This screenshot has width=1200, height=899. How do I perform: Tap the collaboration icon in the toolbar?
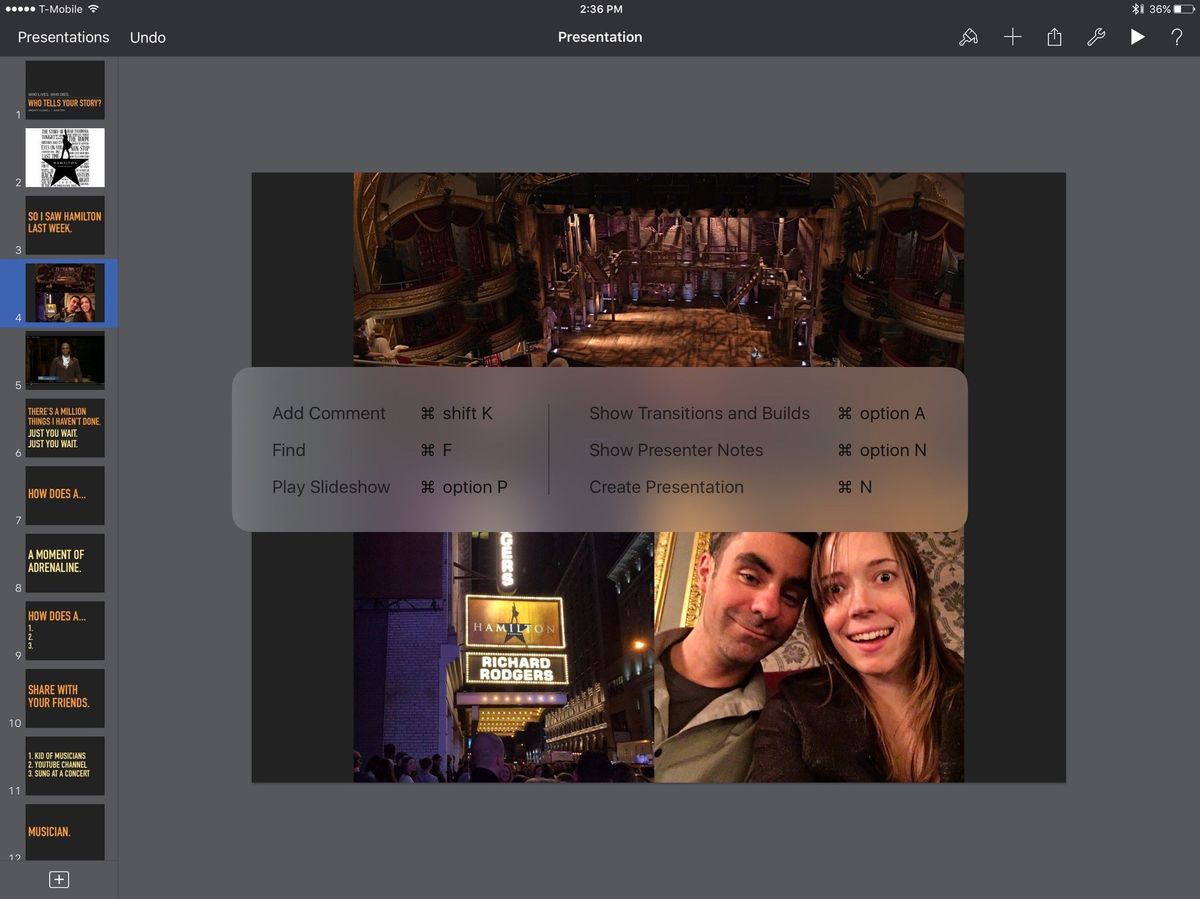(968, 37)
